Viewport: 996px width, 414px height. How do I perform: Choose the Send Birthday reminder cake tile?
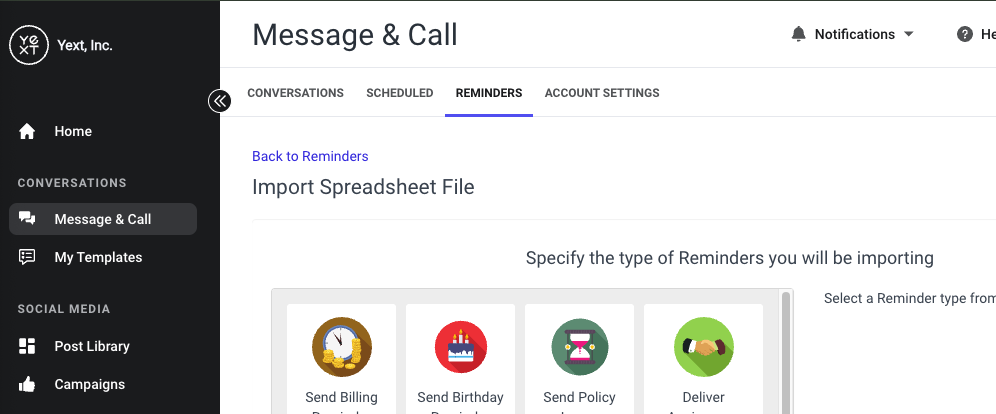[x=461, y=359]
